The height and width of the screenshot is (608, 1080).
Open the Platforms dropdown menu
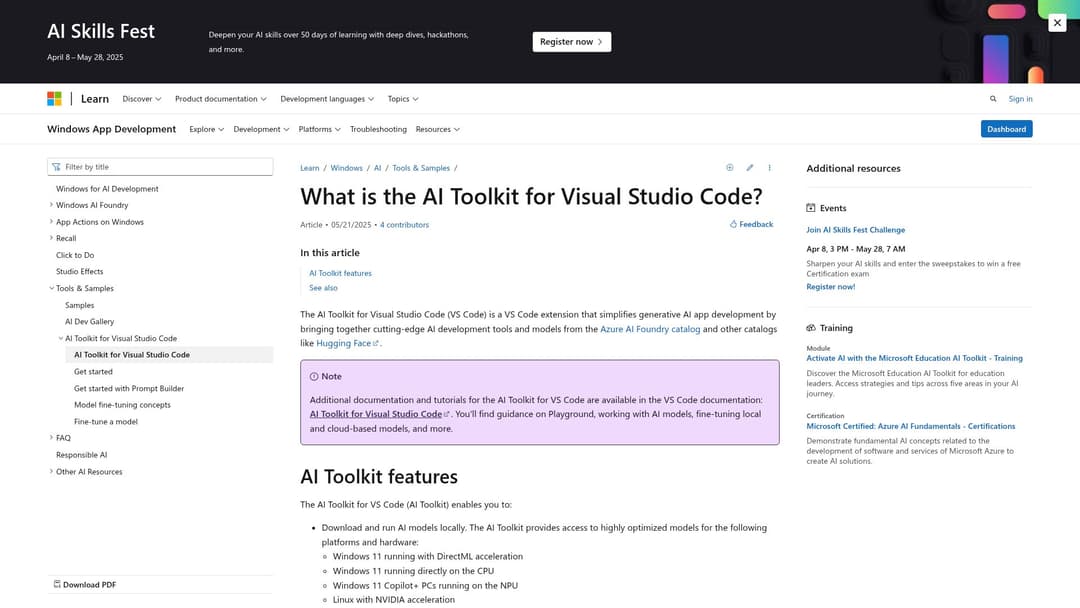(x=320, y=129)
